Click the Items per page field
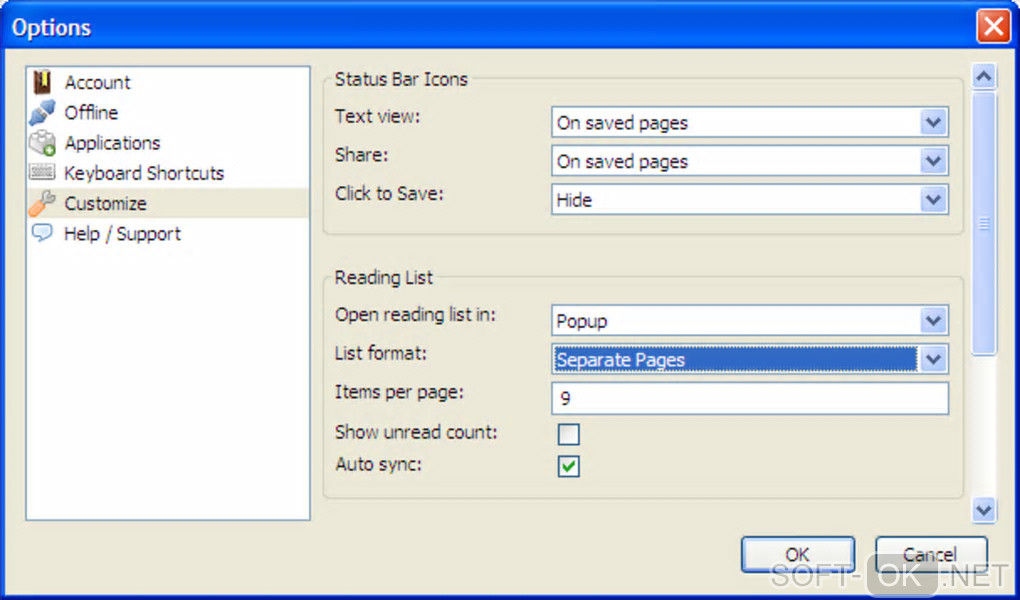Screen dimensions: 1020x600 [x=748, y=398]
